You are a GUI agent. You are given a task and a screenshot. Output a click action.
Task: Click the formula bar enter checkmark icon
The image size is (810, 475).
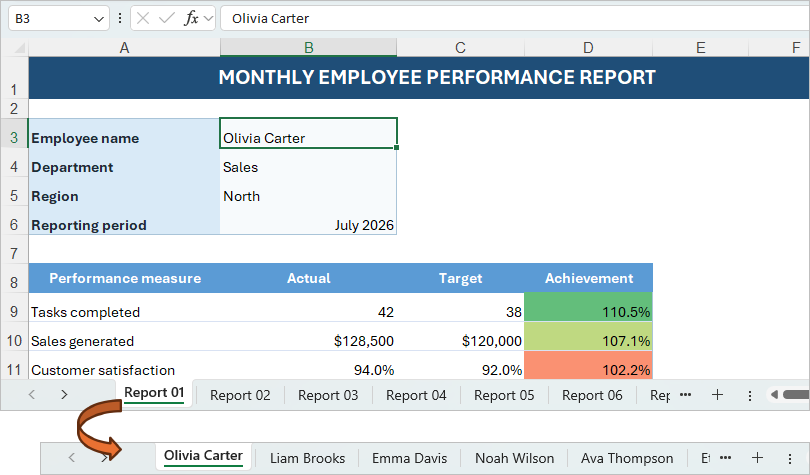pyautogui.click(x=166, y=19)
